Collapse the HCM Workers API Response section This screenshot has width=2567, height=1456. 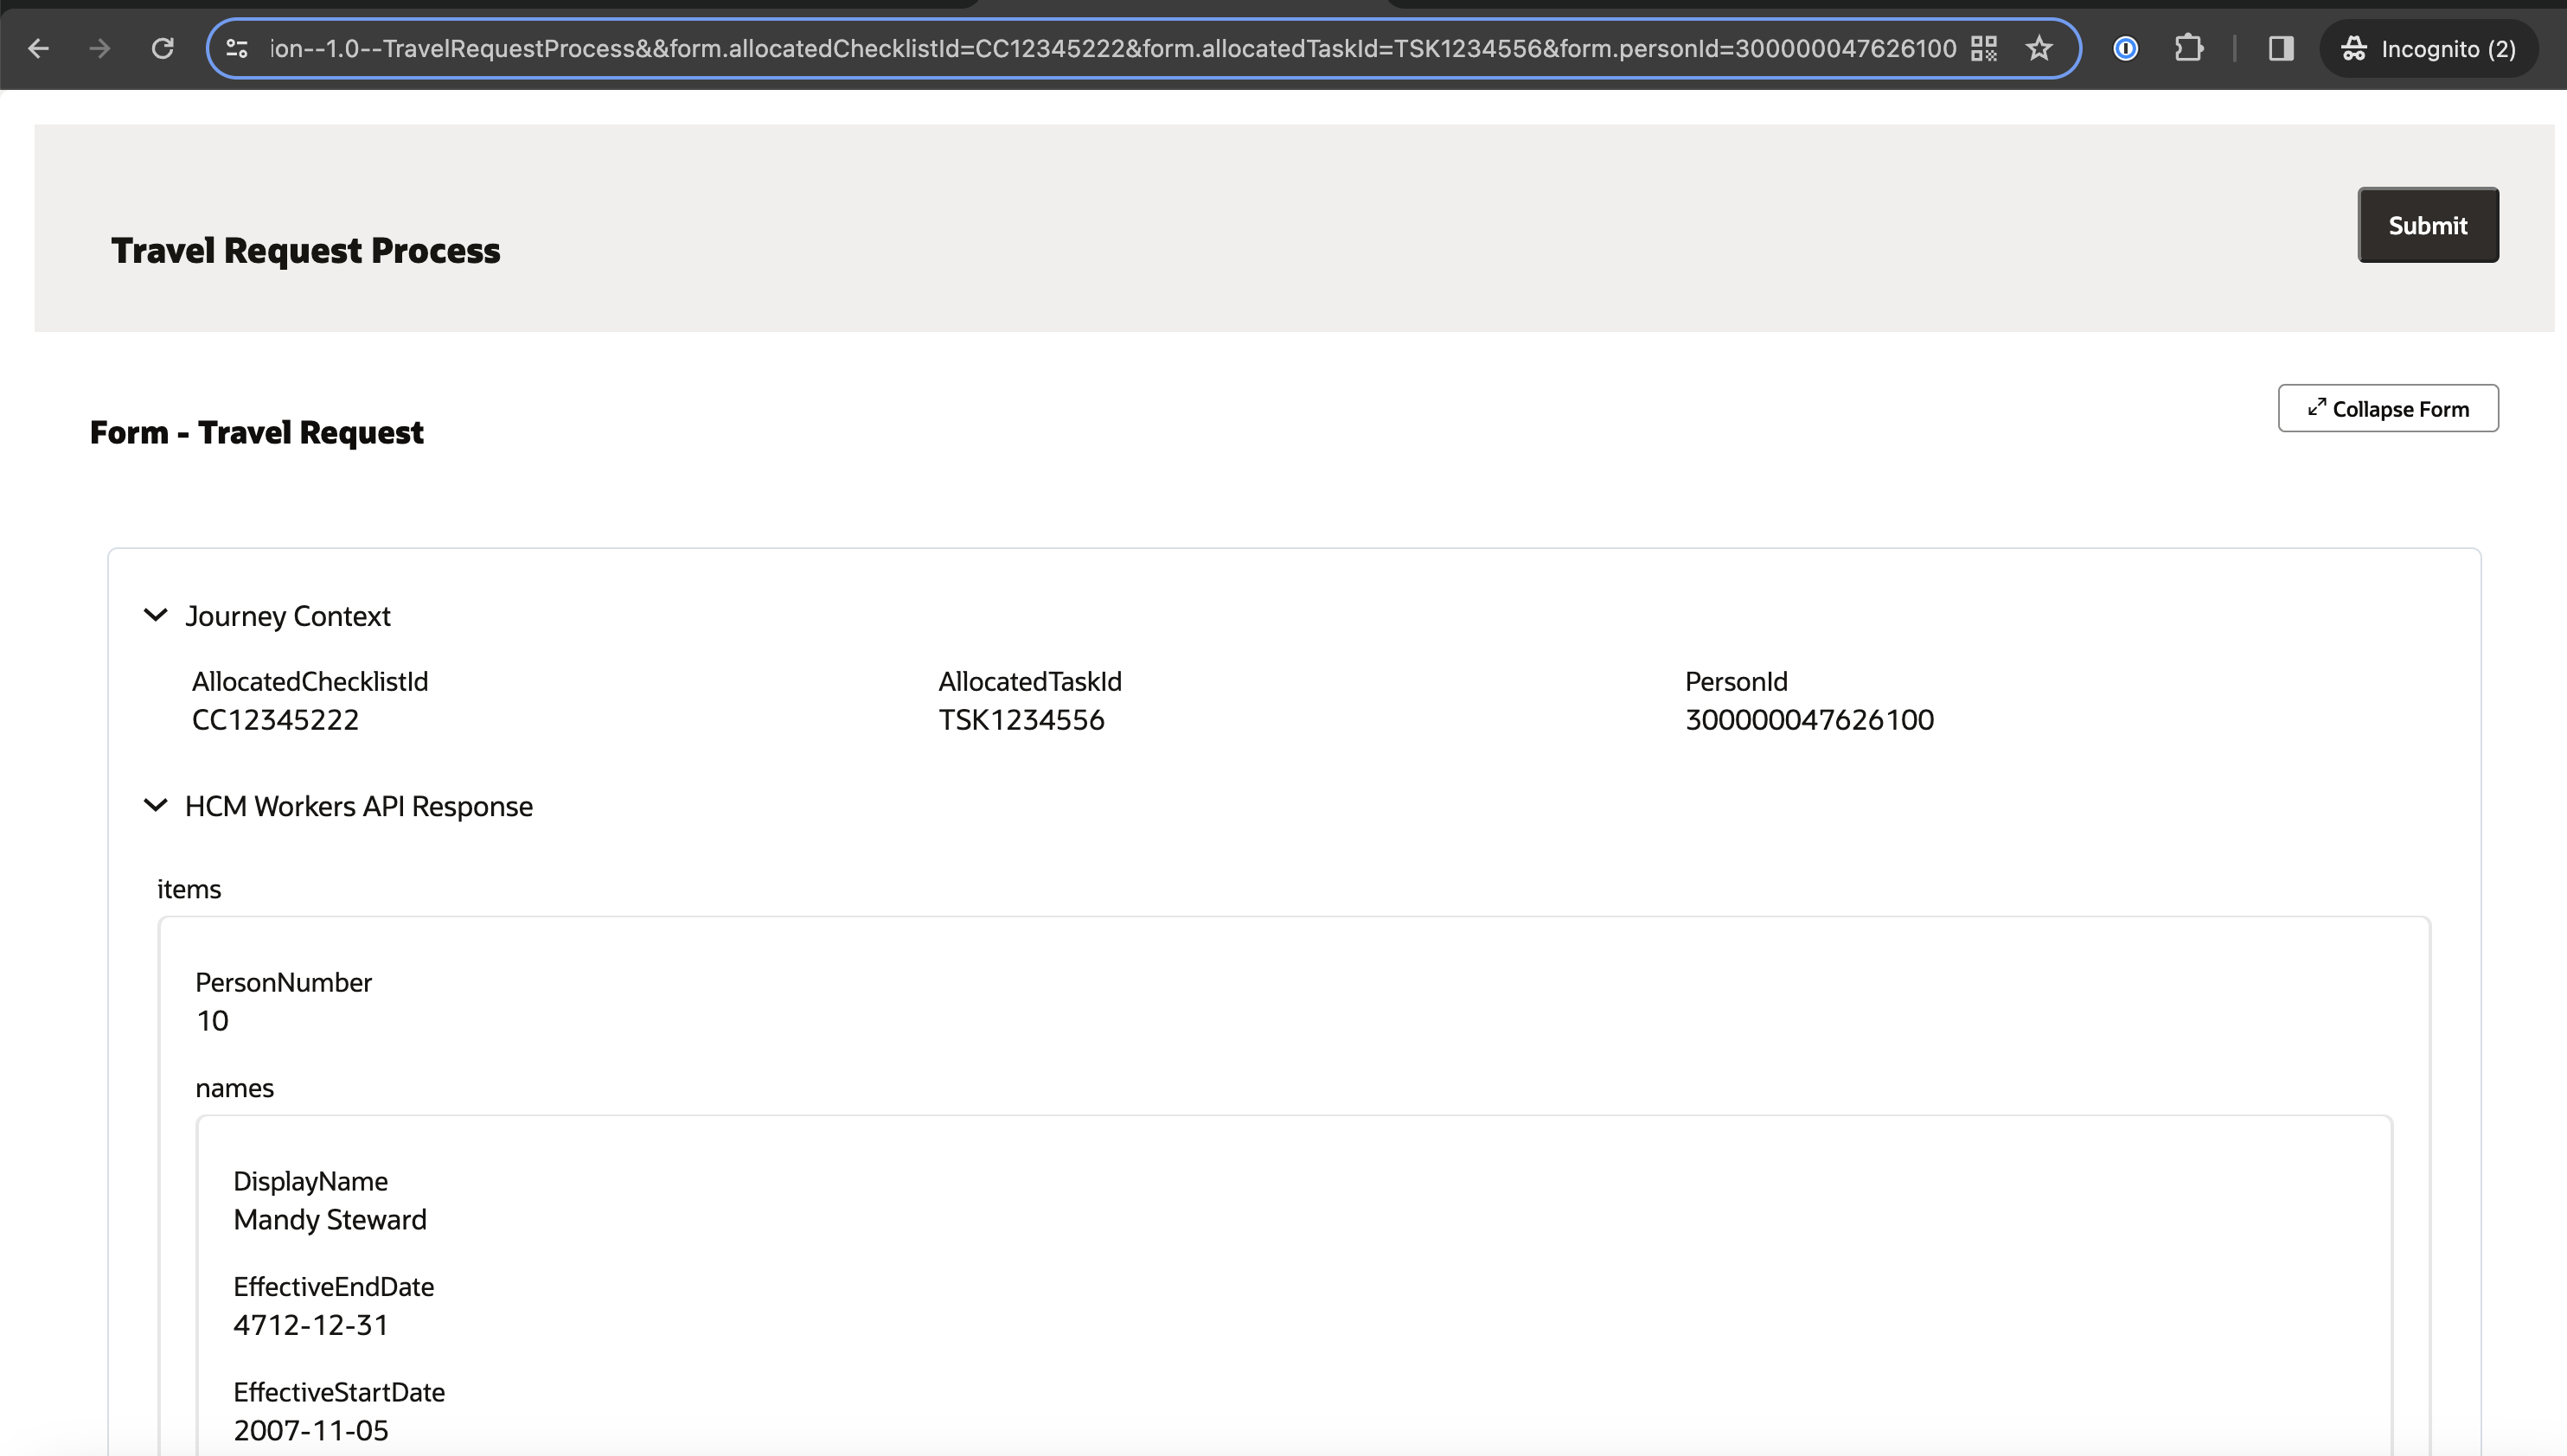(x=156, y=805)
